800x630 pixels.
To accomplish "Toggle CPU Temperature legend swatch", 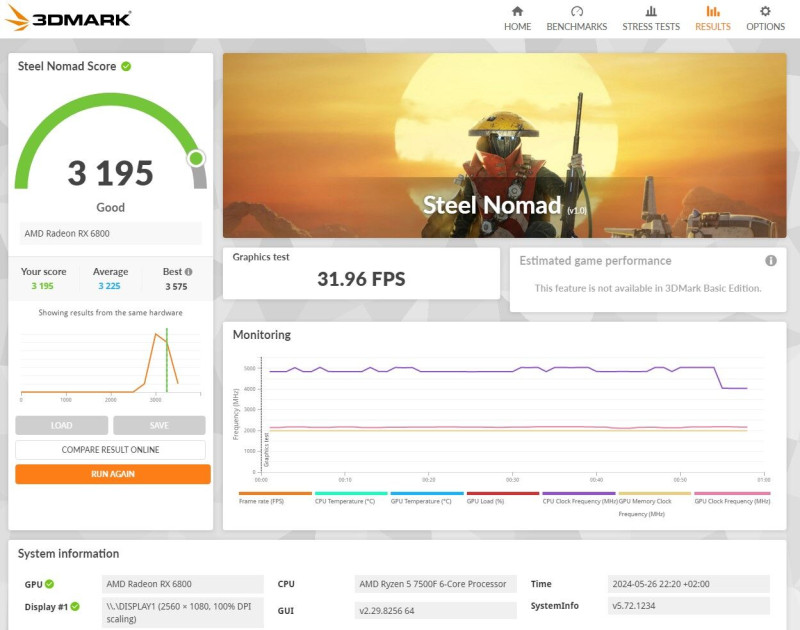I will click(x=351, y=493).
